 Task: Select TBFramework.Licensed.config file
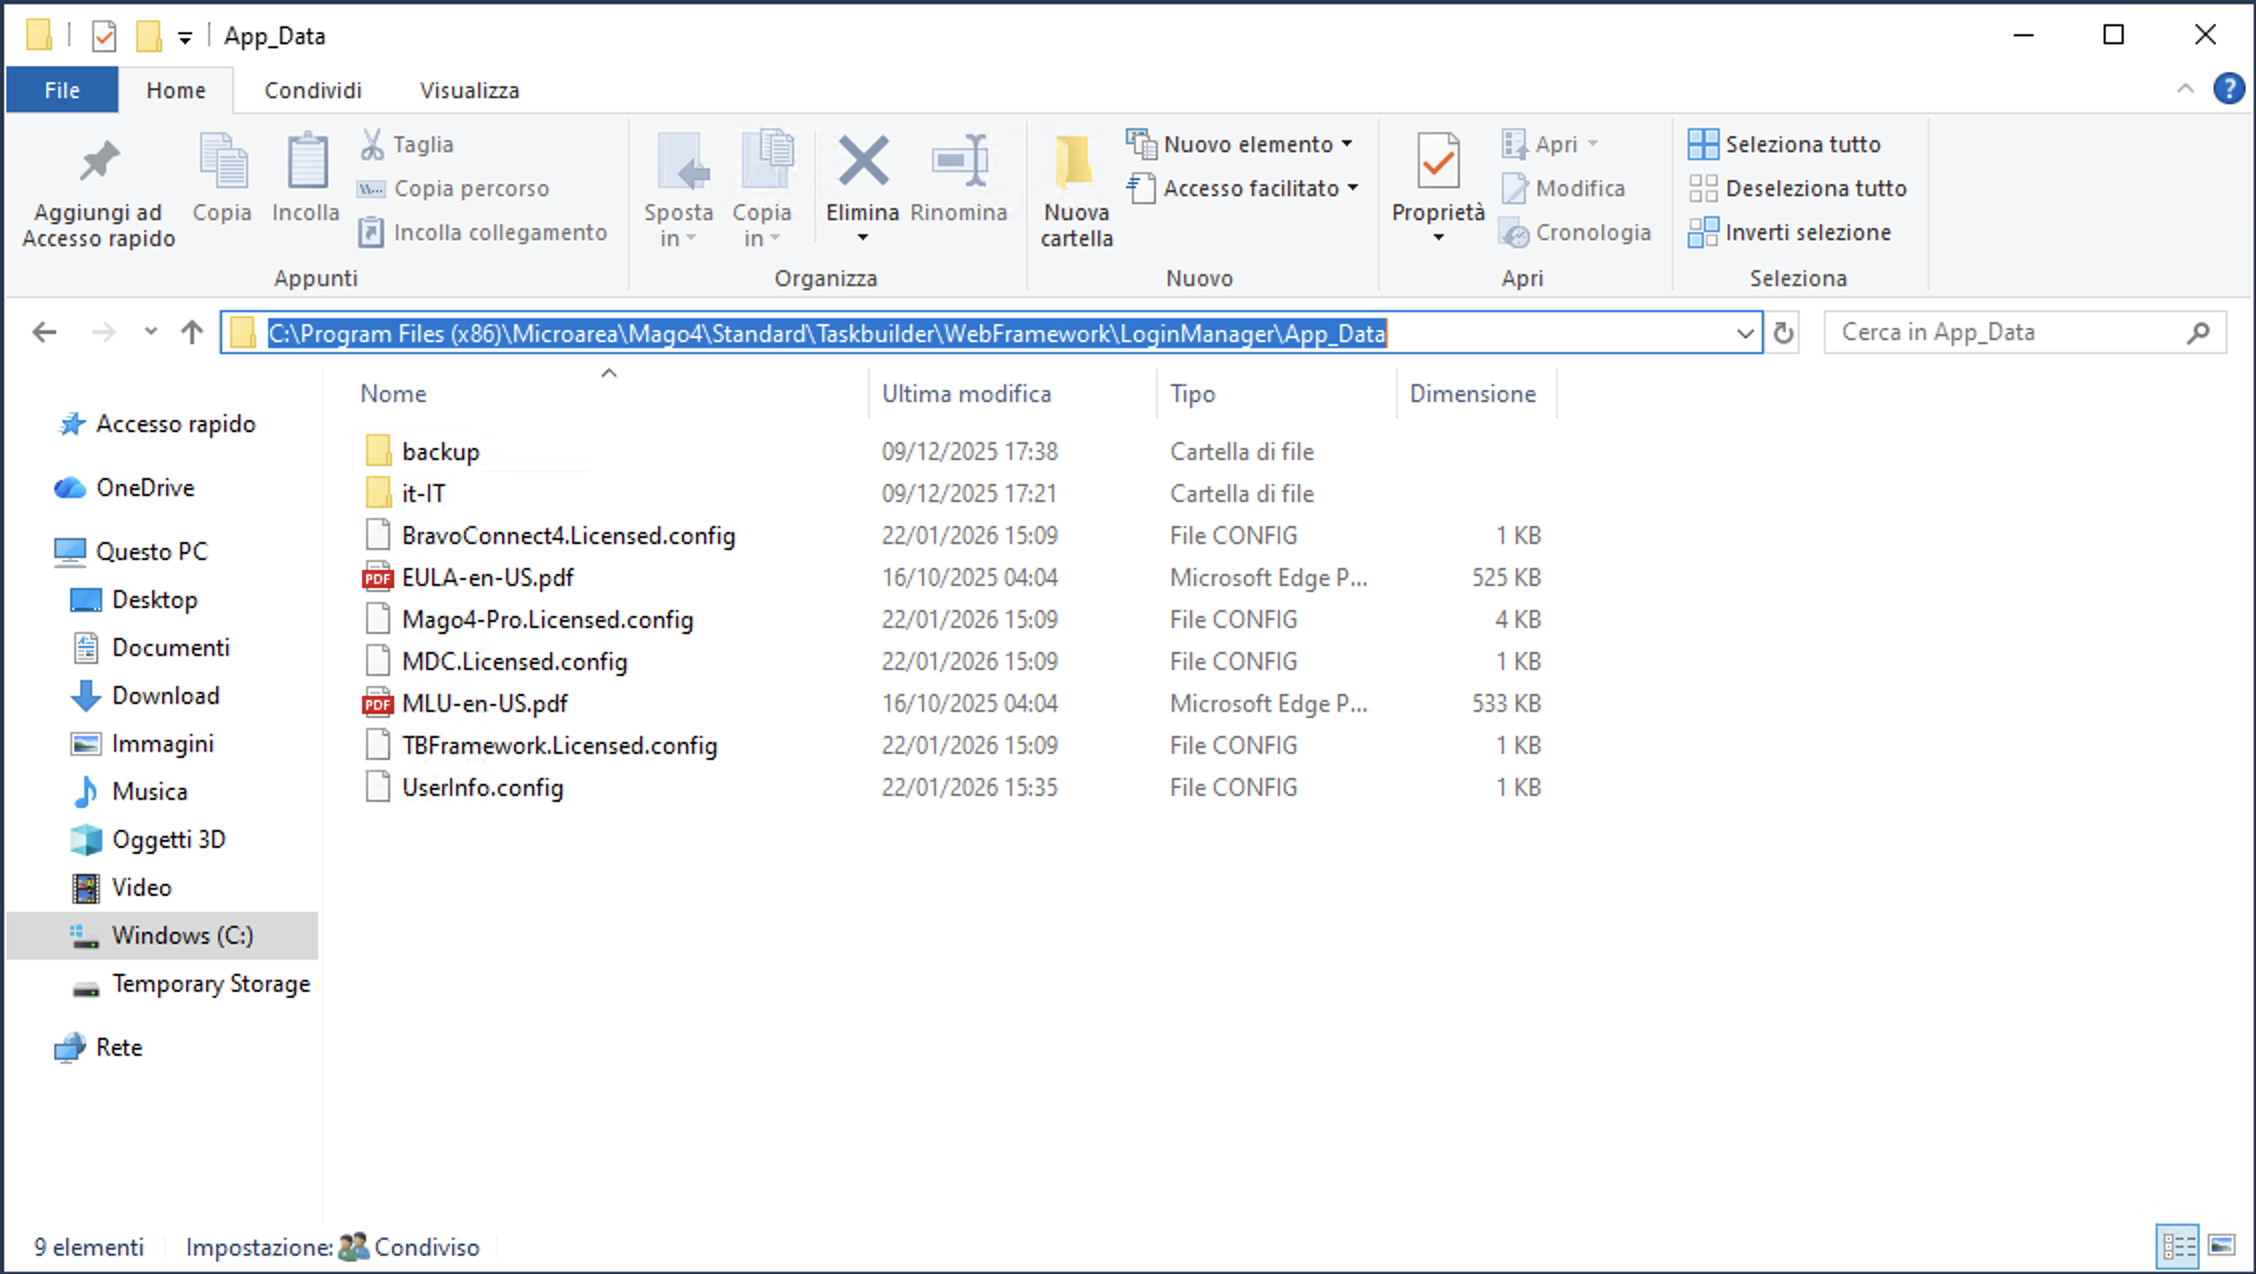[559, 745]
